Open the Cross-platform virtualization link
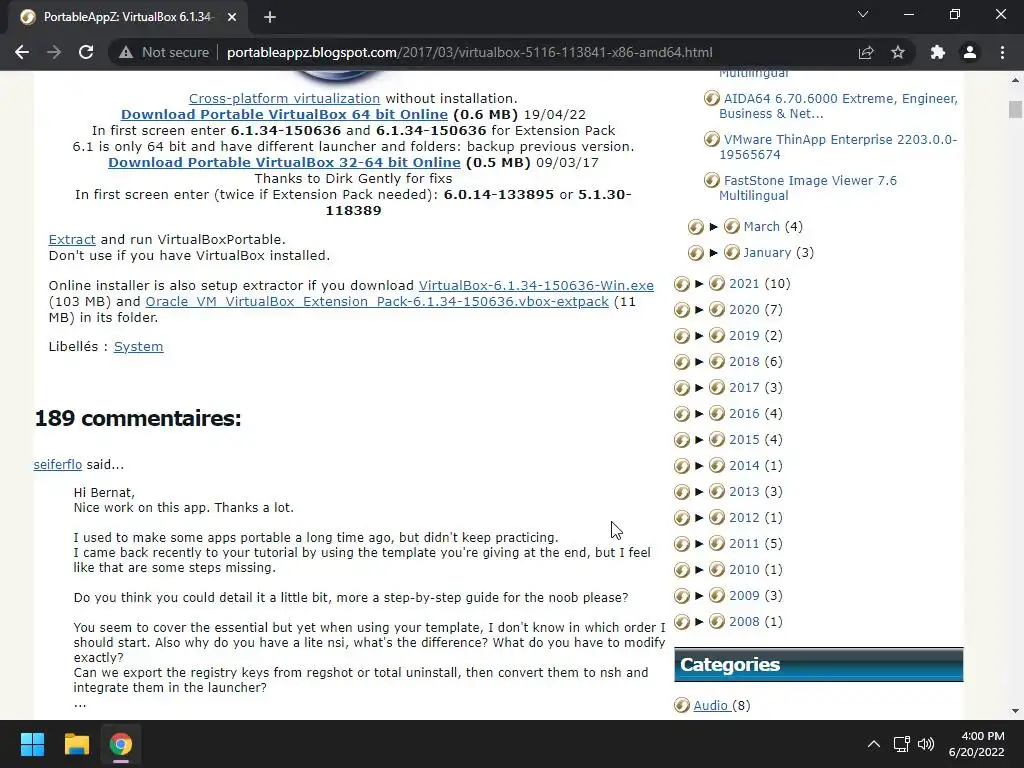The image size is (1024, 768). [284, 99]
